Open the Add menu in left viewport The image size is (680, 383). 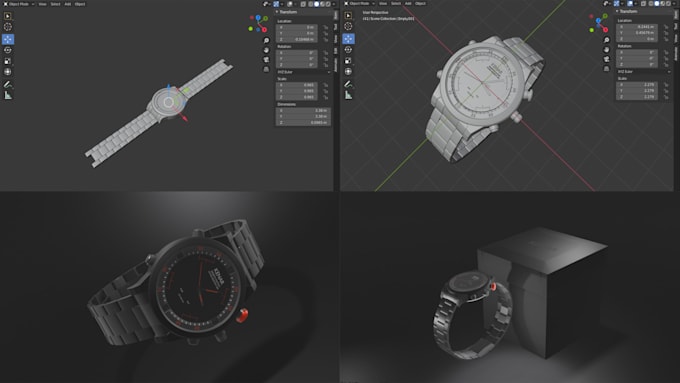(x=68, y=4)
